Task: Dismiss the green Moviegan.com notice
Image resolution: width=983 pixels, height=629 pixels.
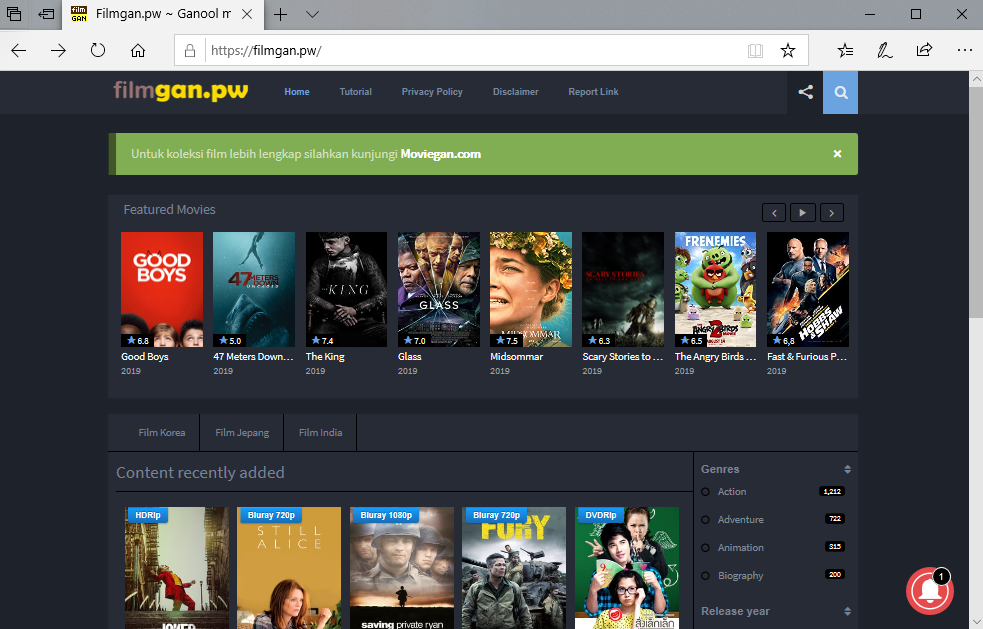Action: coord(837,154)
